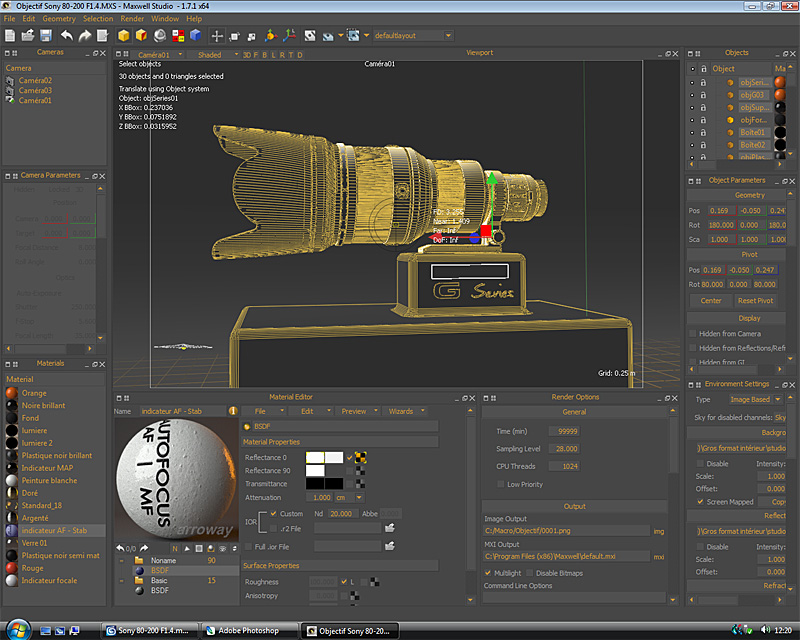
Task: Click the yellow-and-red cube toolbar icon
Action: (x=141, y=35)
